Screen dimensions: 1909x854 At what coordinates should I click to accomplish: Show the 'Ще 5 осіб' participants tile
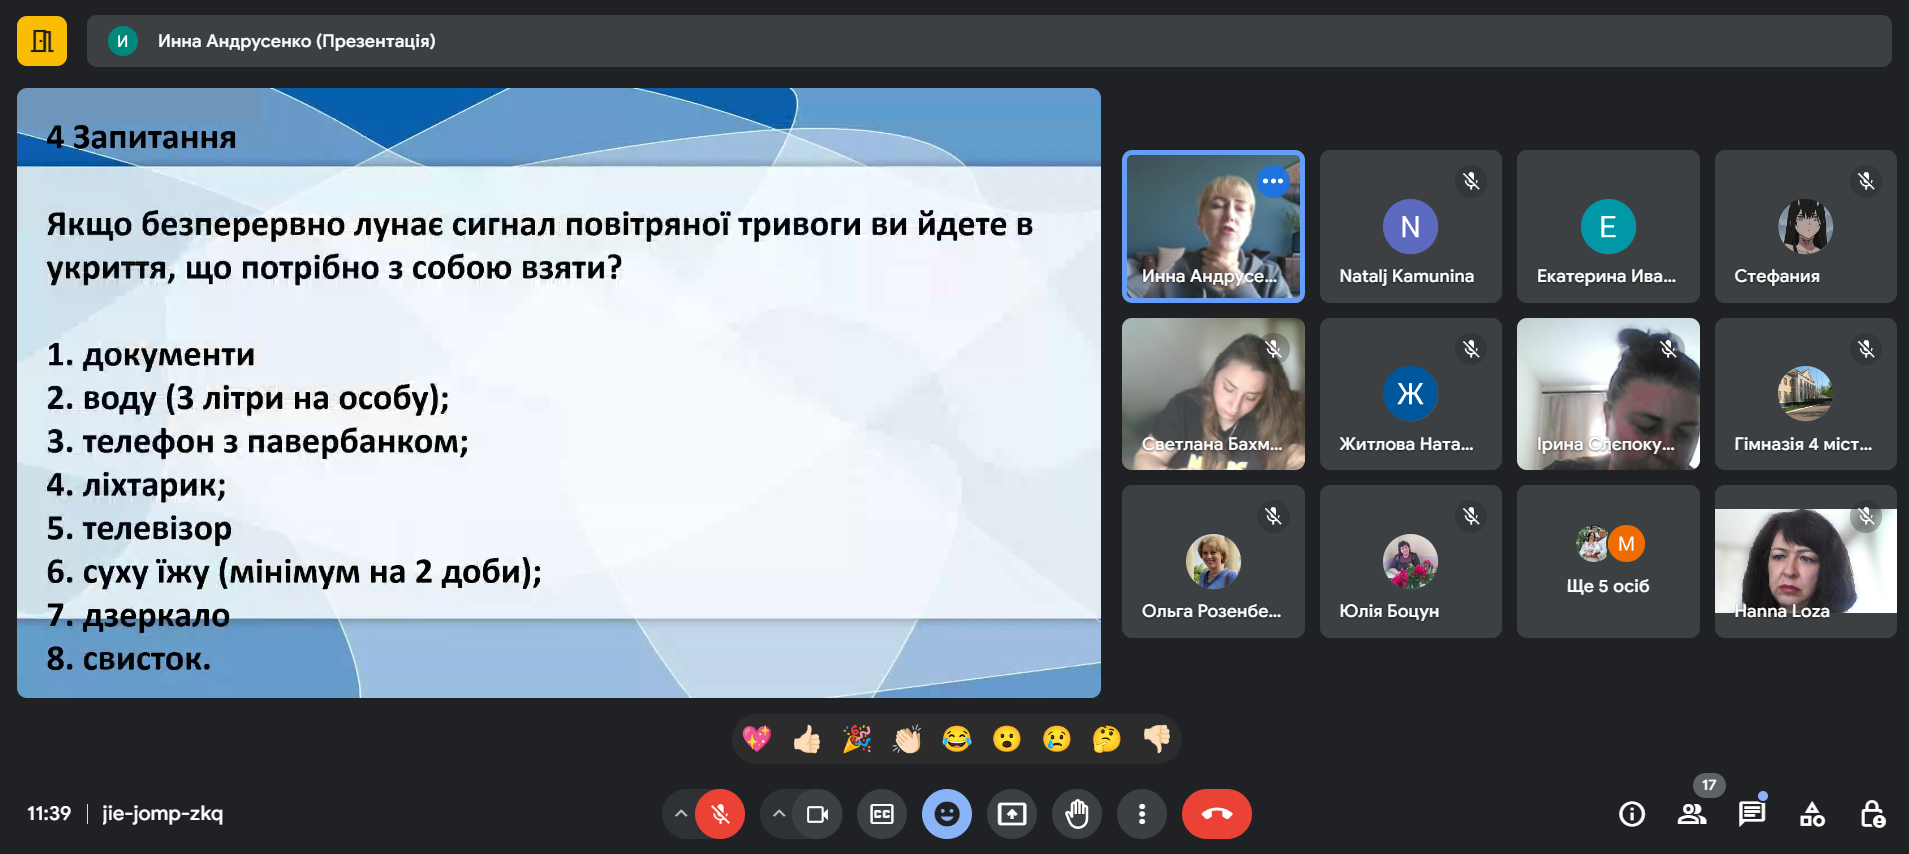(1607, 561)
